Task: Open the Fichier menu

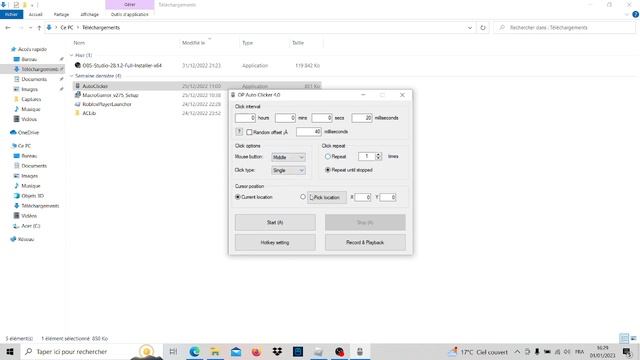Action: (x=11, y=14)
